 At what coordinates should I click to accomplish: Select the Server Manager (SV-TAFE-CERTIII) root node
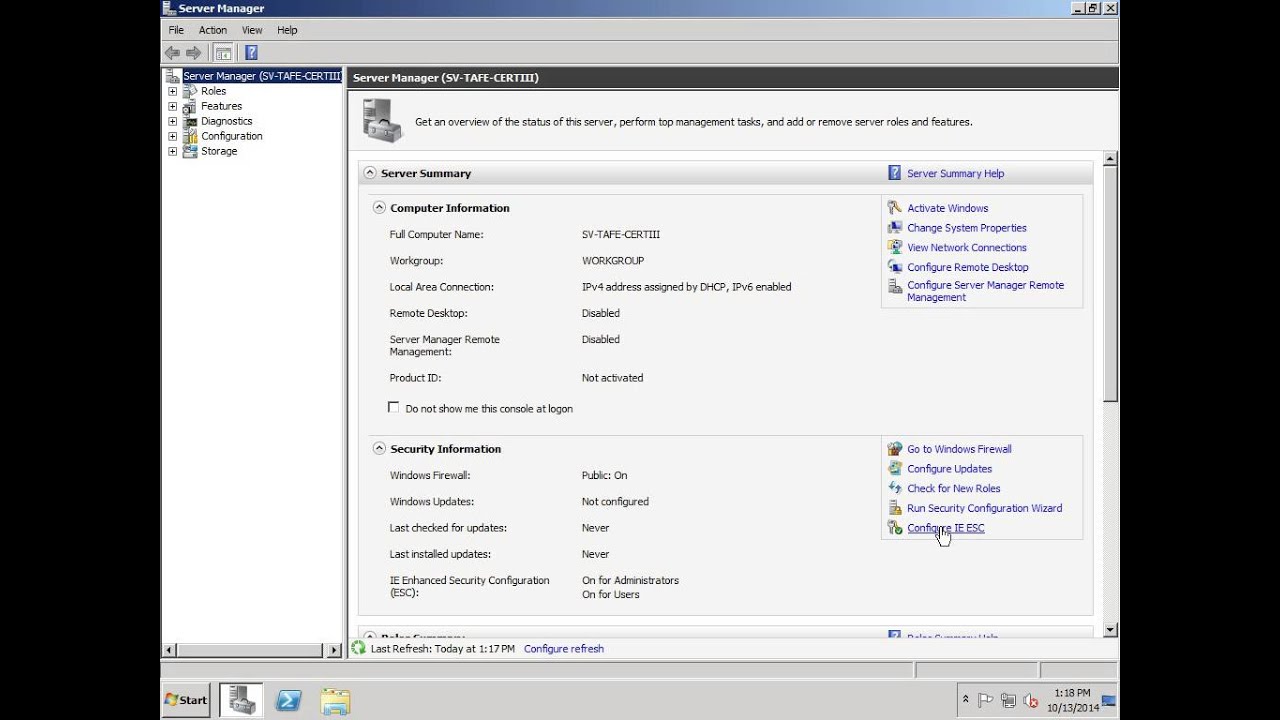(x=262, y=76)
